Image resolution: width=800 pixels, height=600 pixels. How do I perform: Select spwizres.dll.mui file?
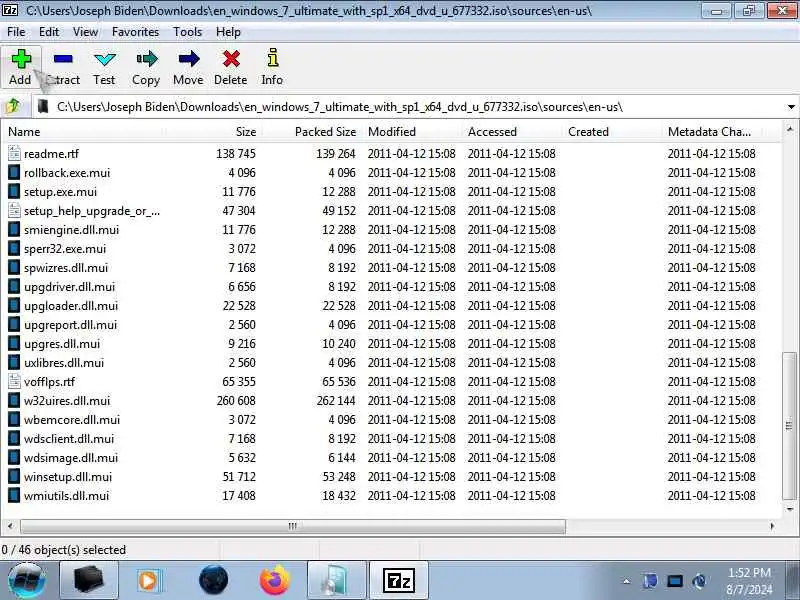pos(66,267)
